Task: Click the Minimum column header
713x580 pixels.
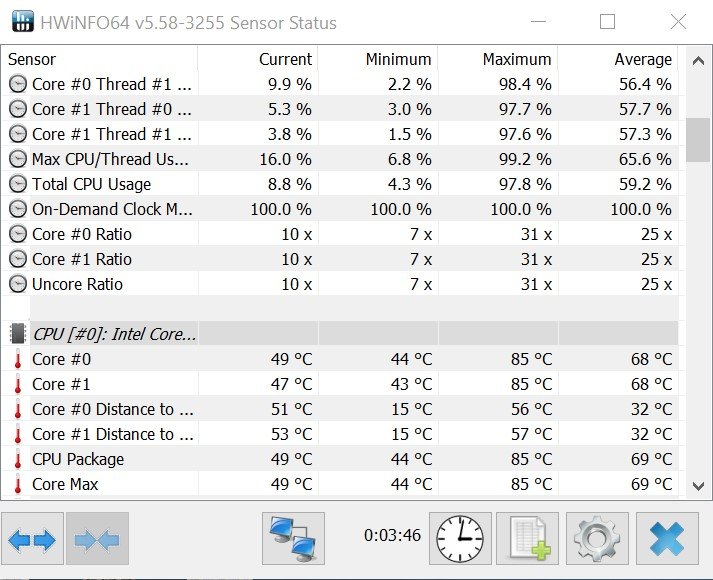Action: 378,59
